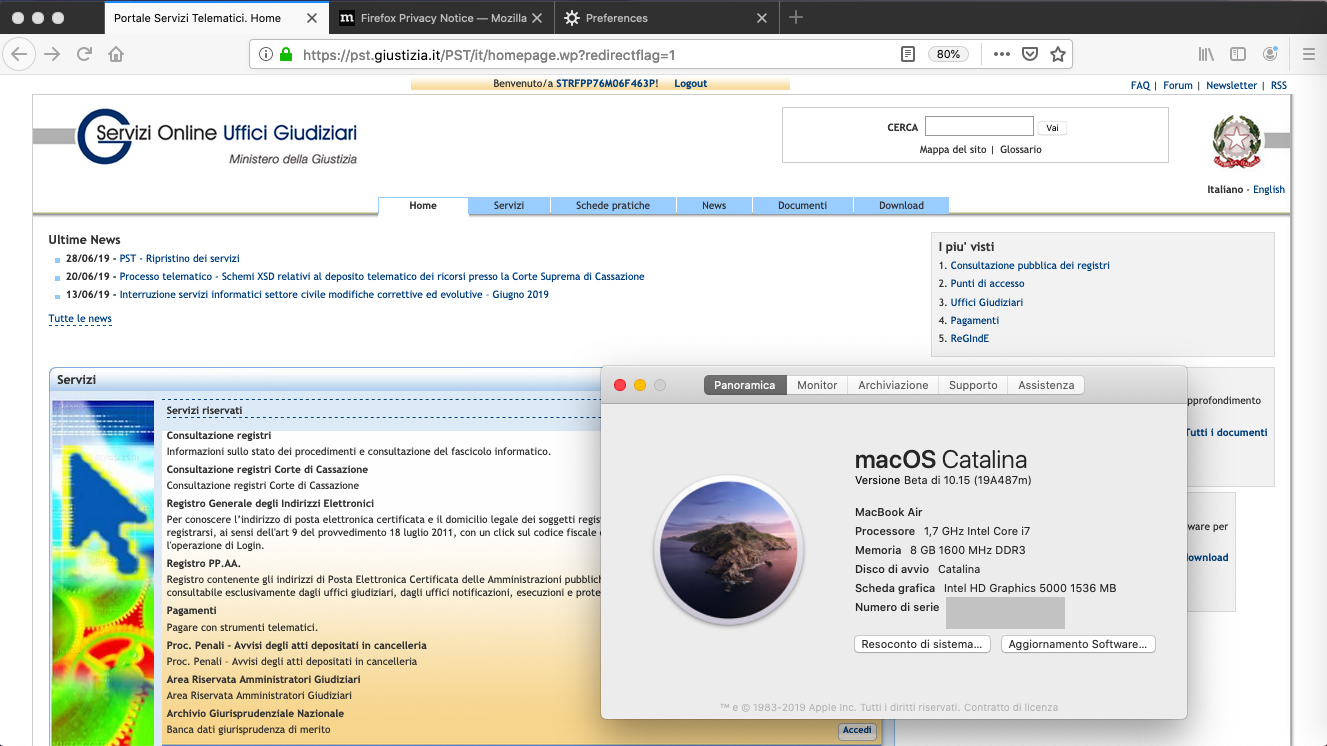The width and height of the screenshot is (1327, 746).
Task: Select Archiviazione tab in About This Mac
Action: (x=893, y=385)
